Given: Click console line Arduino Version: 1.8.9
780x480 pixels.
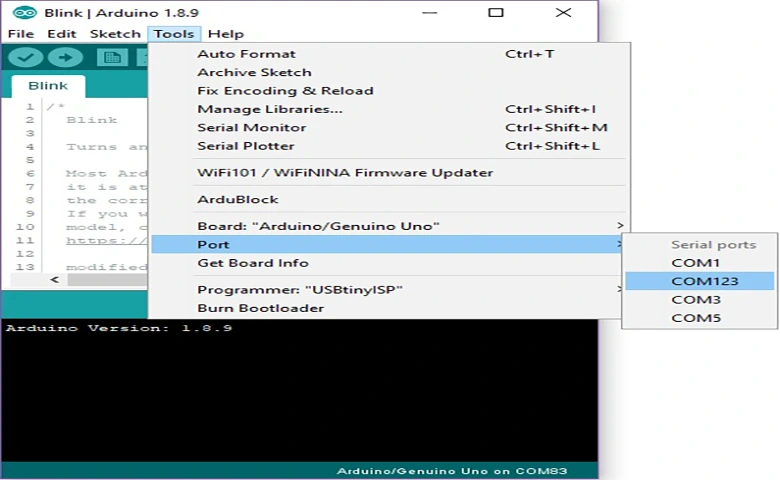Looking at the screenshot, I should (119, 328).
